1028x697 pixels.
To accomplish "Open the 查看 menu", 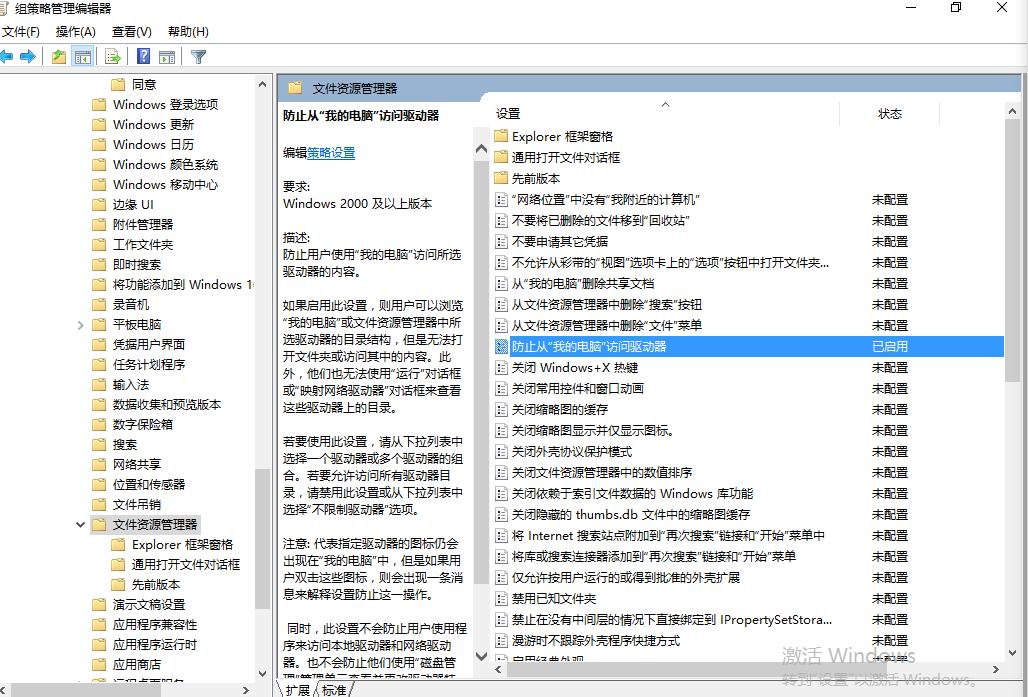I will coord(131,31).
